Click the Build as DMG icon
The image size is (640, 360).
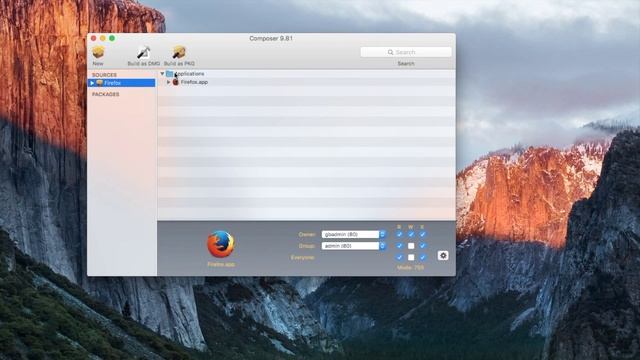pyautogui.click(x=143, y=52)
